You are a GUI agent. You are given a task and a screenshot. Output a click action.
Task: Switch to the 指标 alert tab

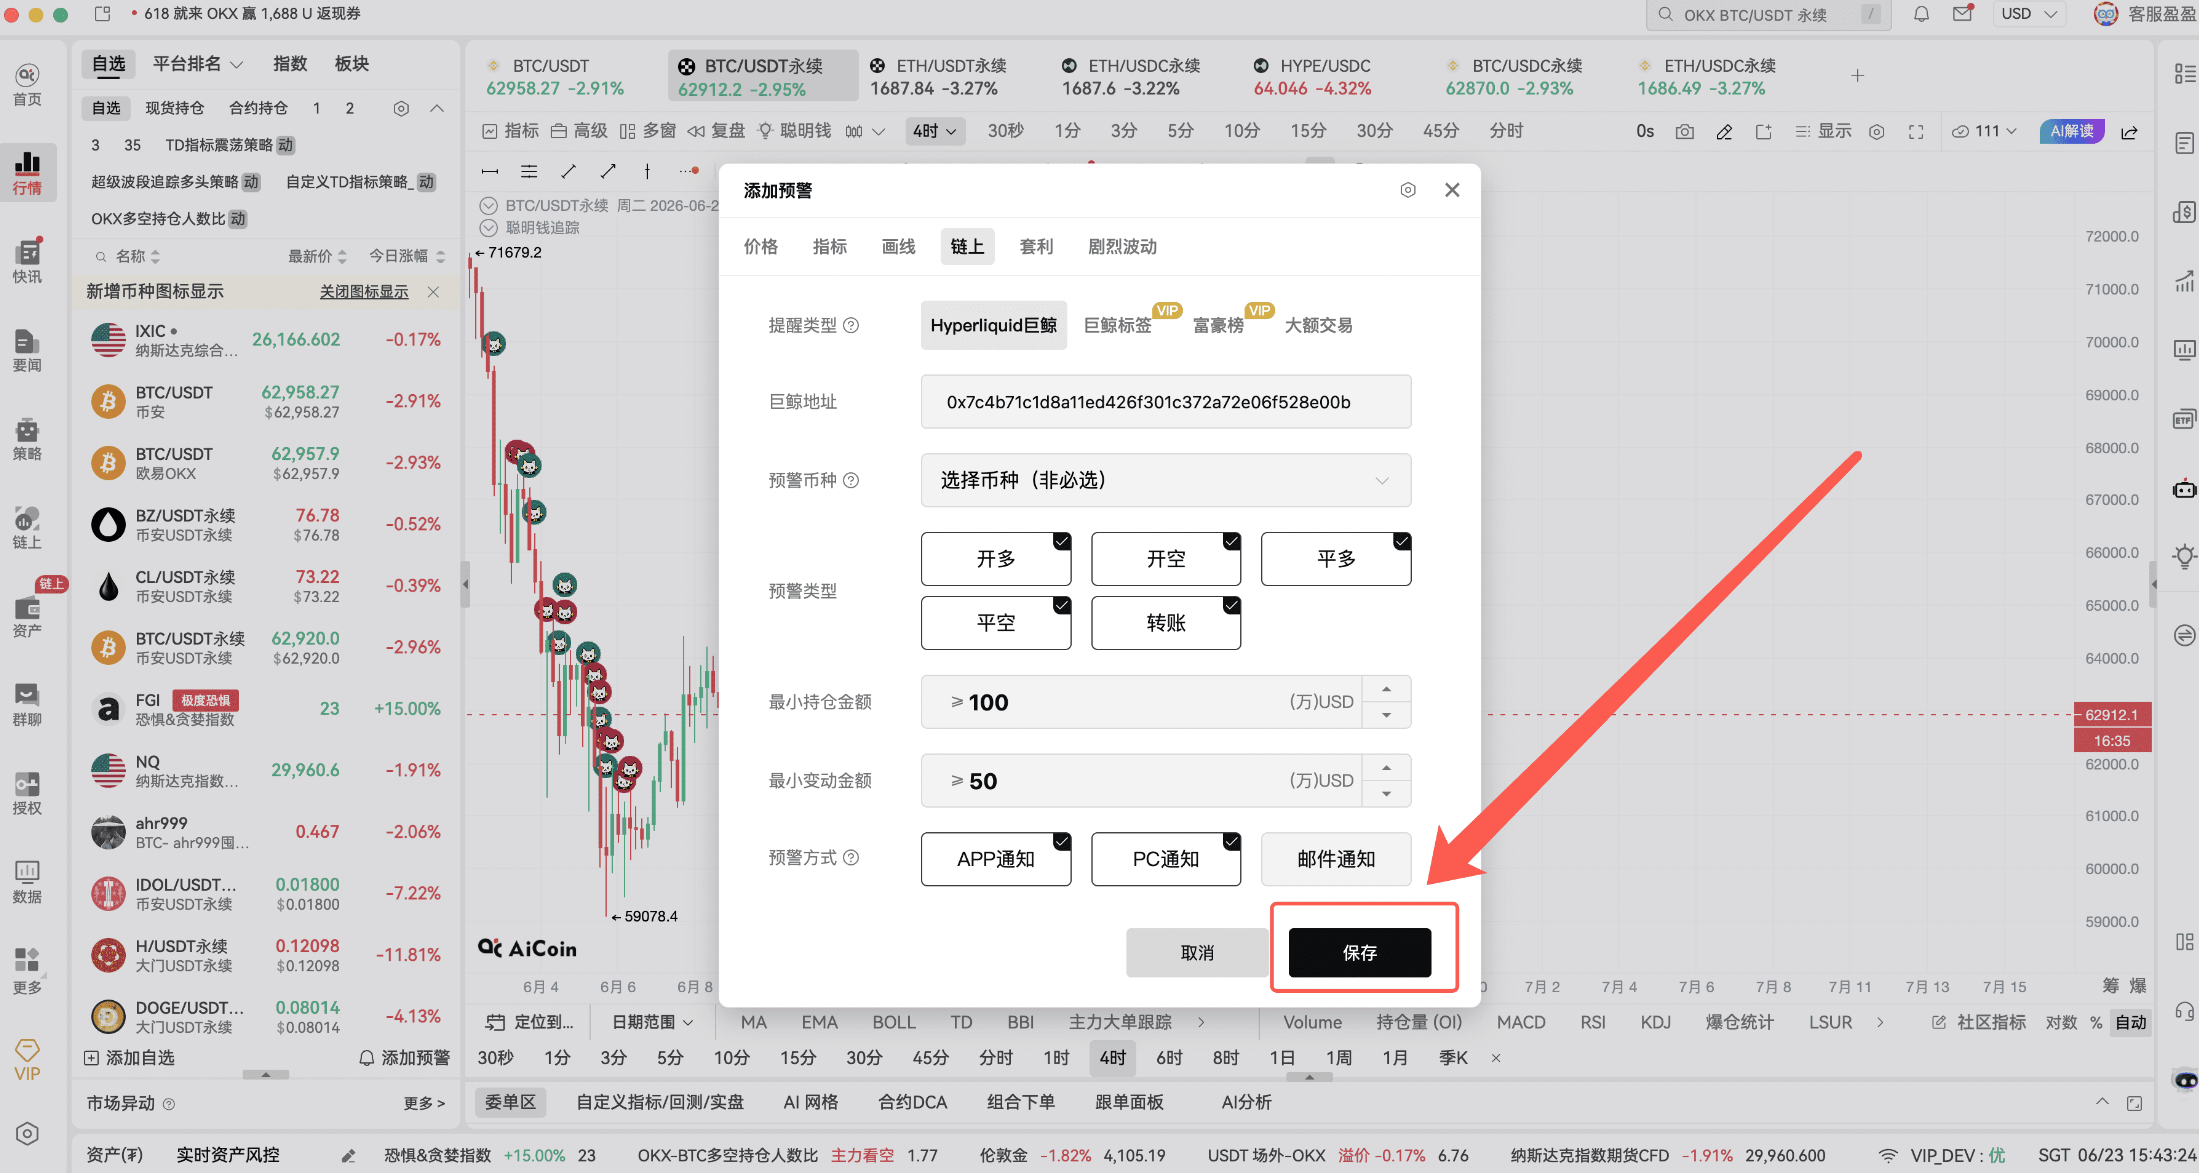pos(830,246)
